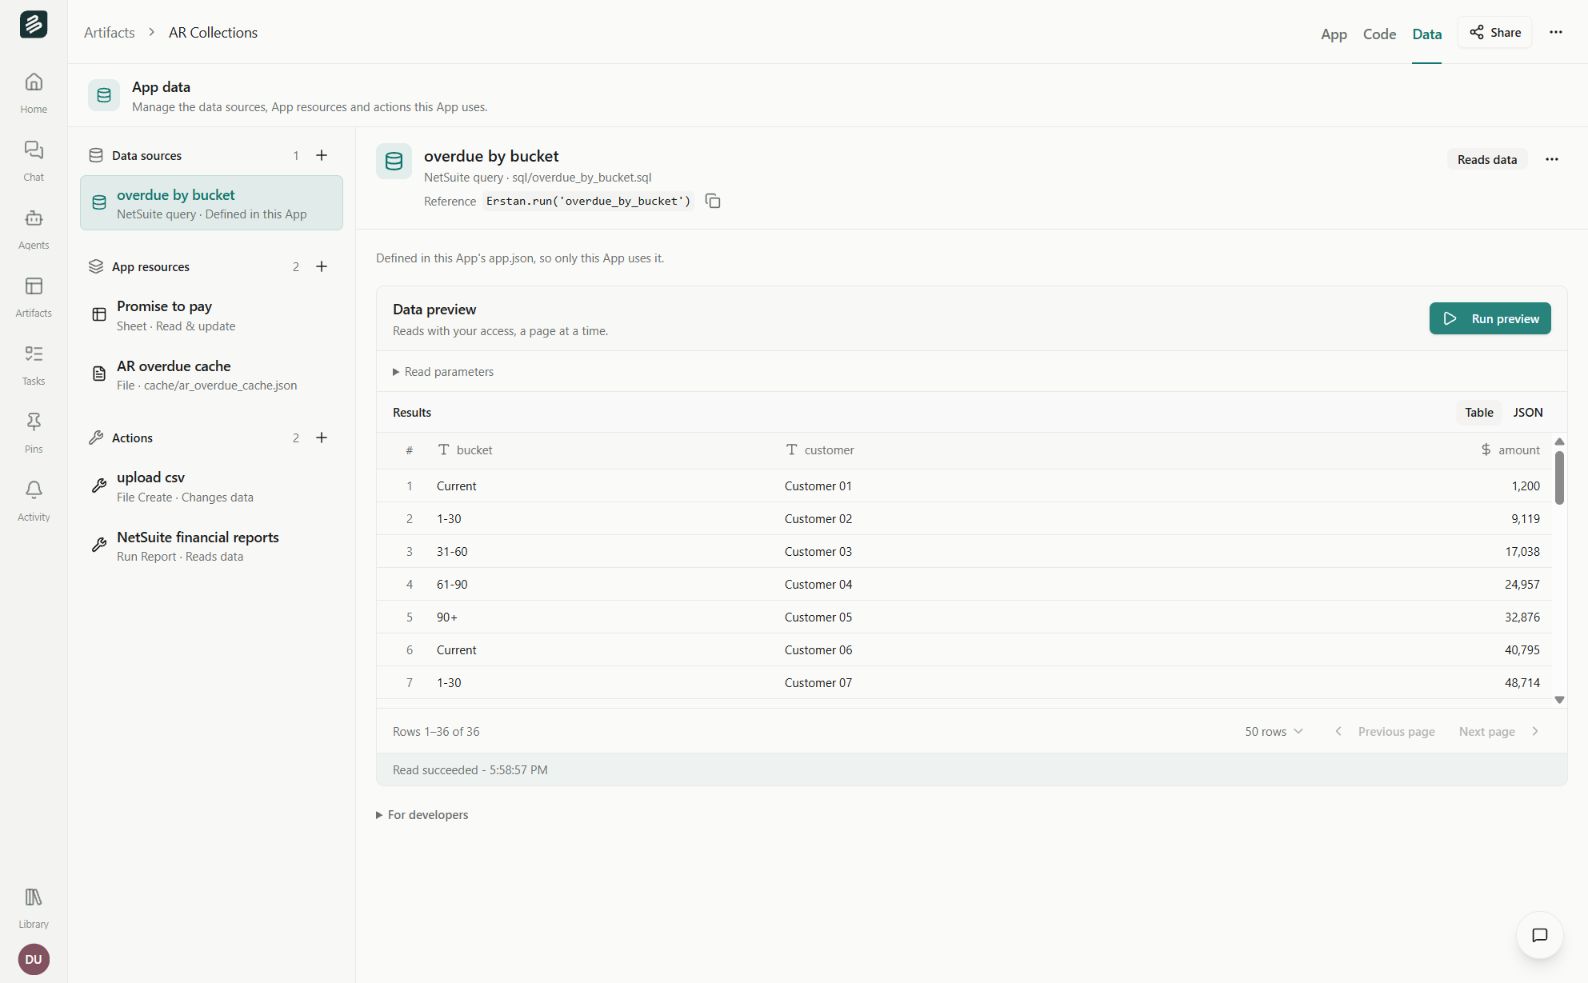Open the Chat section
Screen dimensions: 1588x983
pos(33,161)
